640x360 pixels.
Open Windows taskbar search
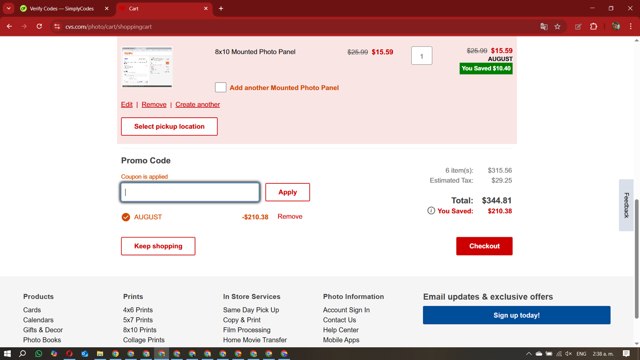coord(22,353)
